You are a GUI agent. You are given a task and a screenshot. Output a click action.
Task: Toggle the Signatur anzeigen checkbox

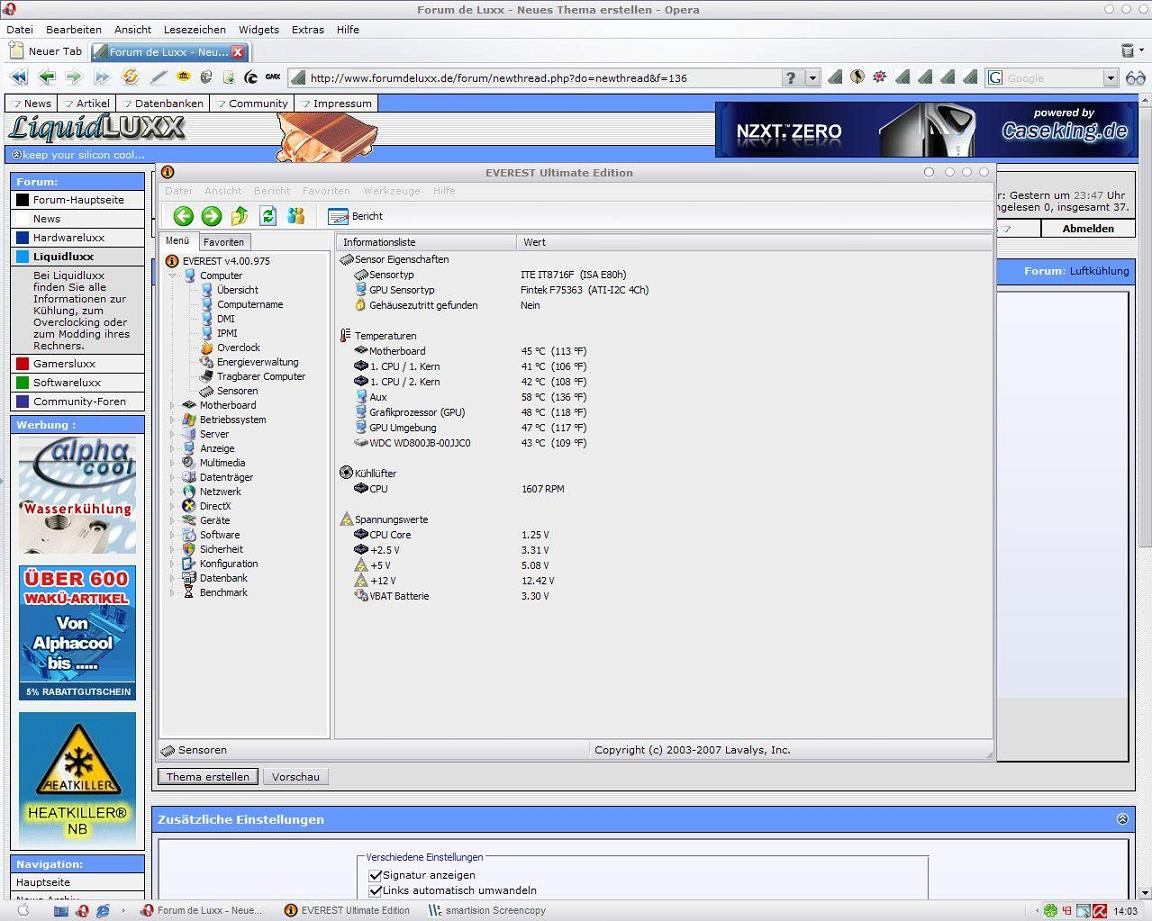point(375,875)
